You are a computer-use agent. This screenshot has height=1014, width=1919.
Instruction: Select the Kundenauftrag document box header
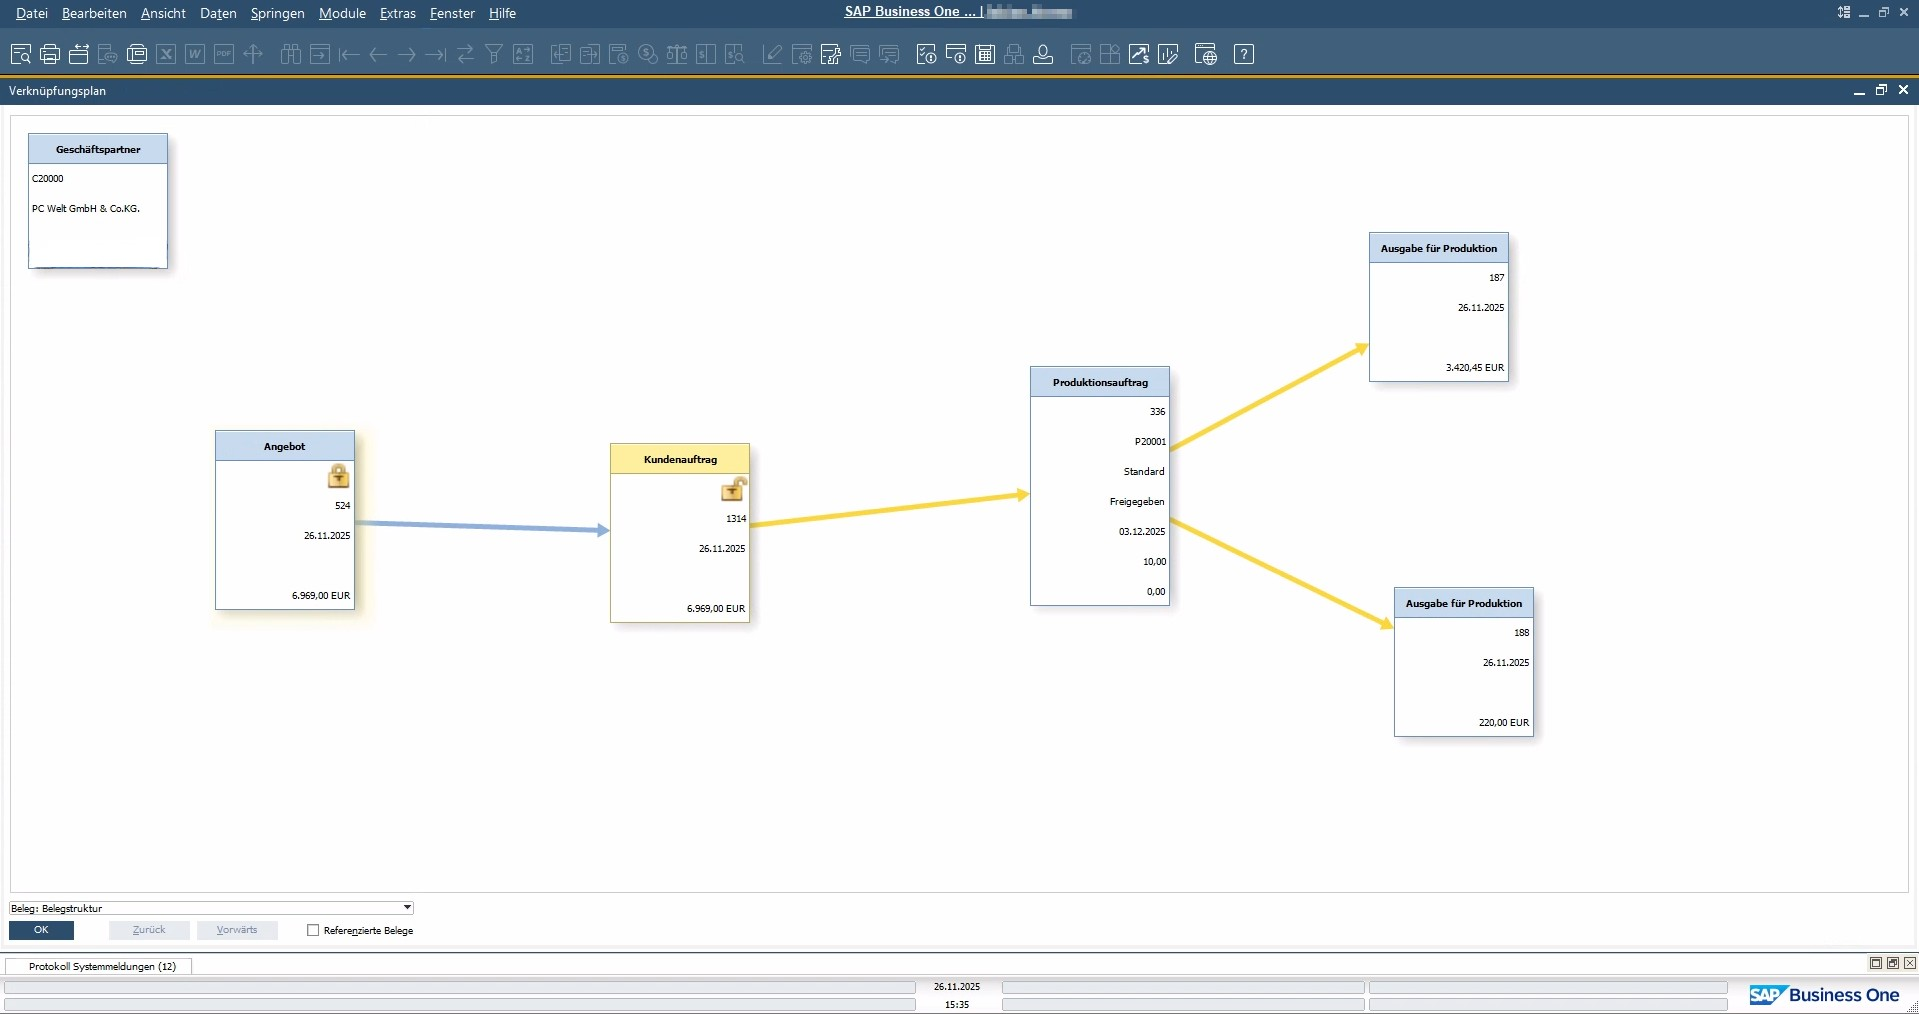680,459
